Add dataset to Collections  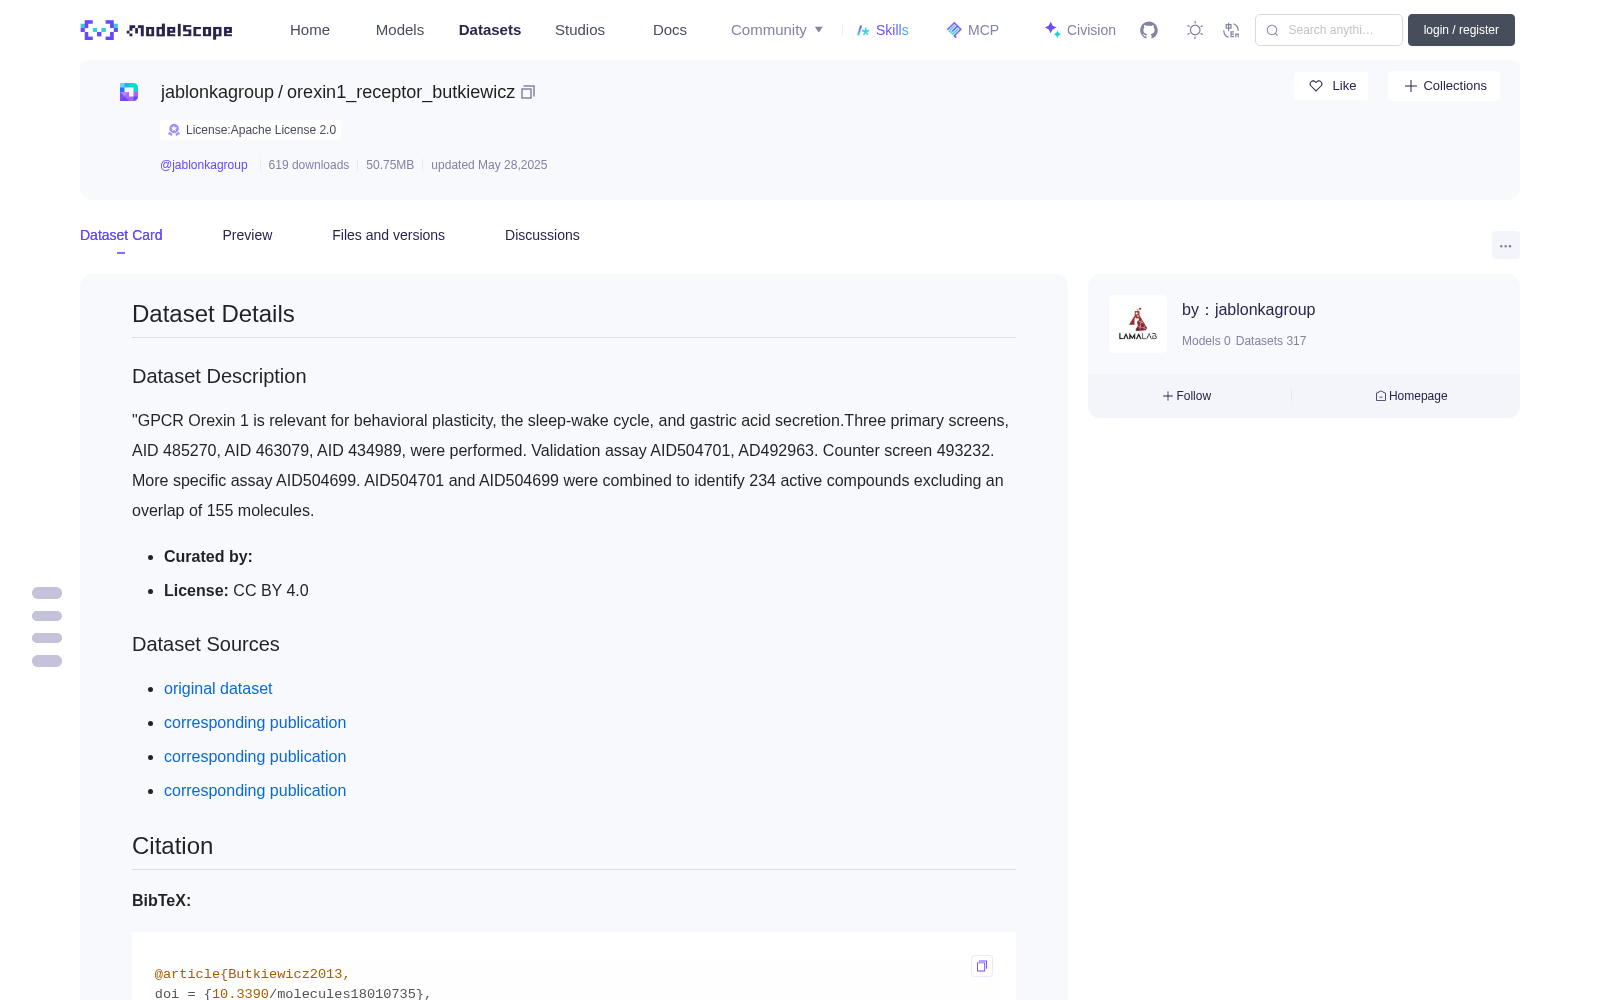pyautogui.click(x=1444, y=86)
